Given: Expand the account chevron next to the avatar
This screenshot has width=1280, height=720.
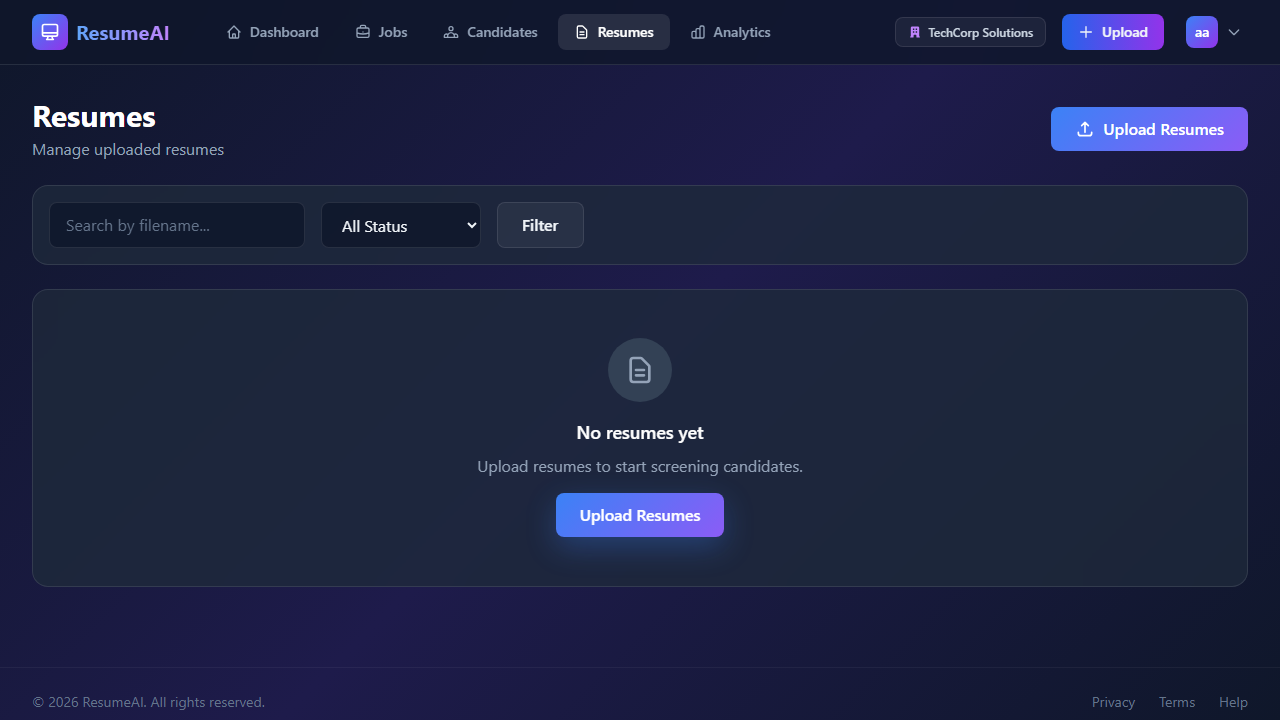Looking at the screenshot, I should (1234, 32).
